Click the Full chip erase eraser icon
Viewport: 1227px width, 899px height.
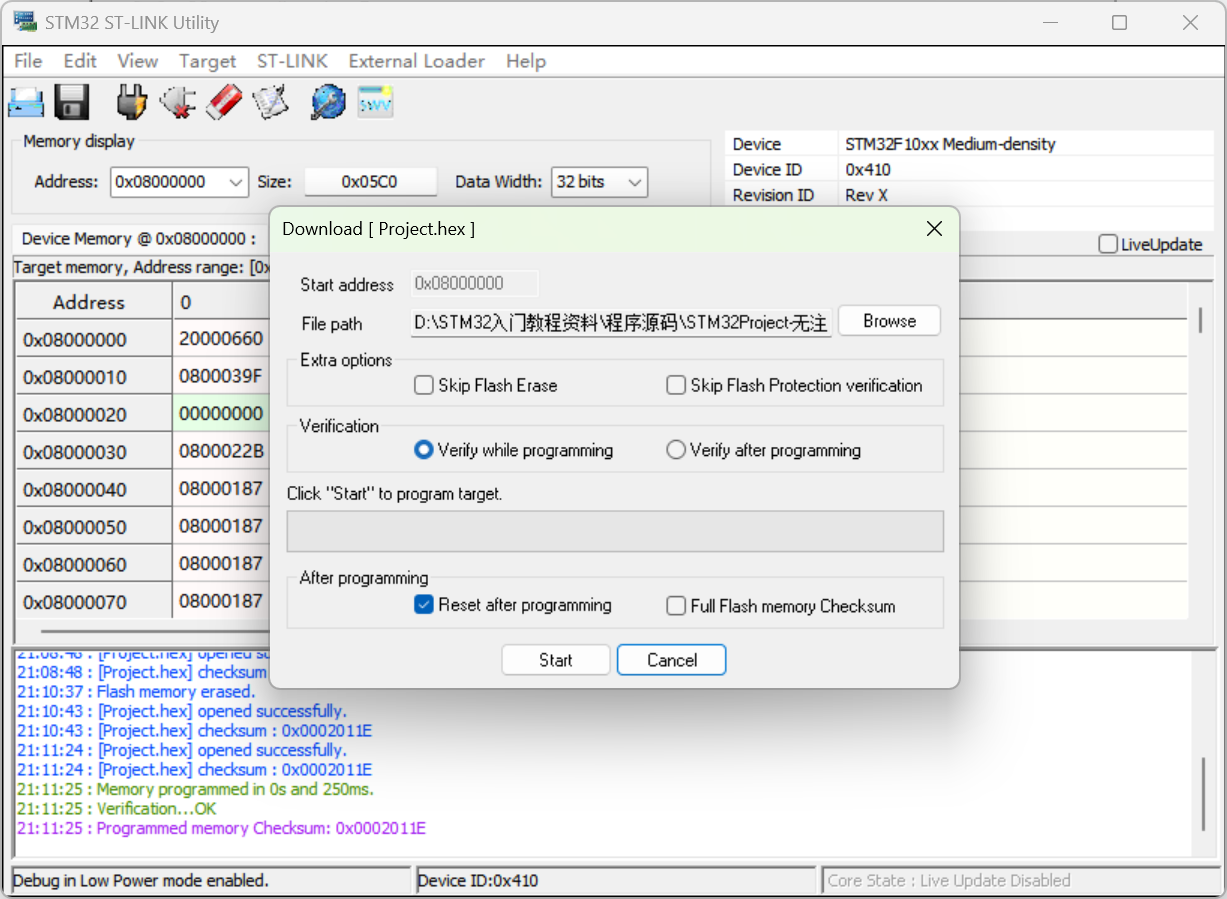224,102
